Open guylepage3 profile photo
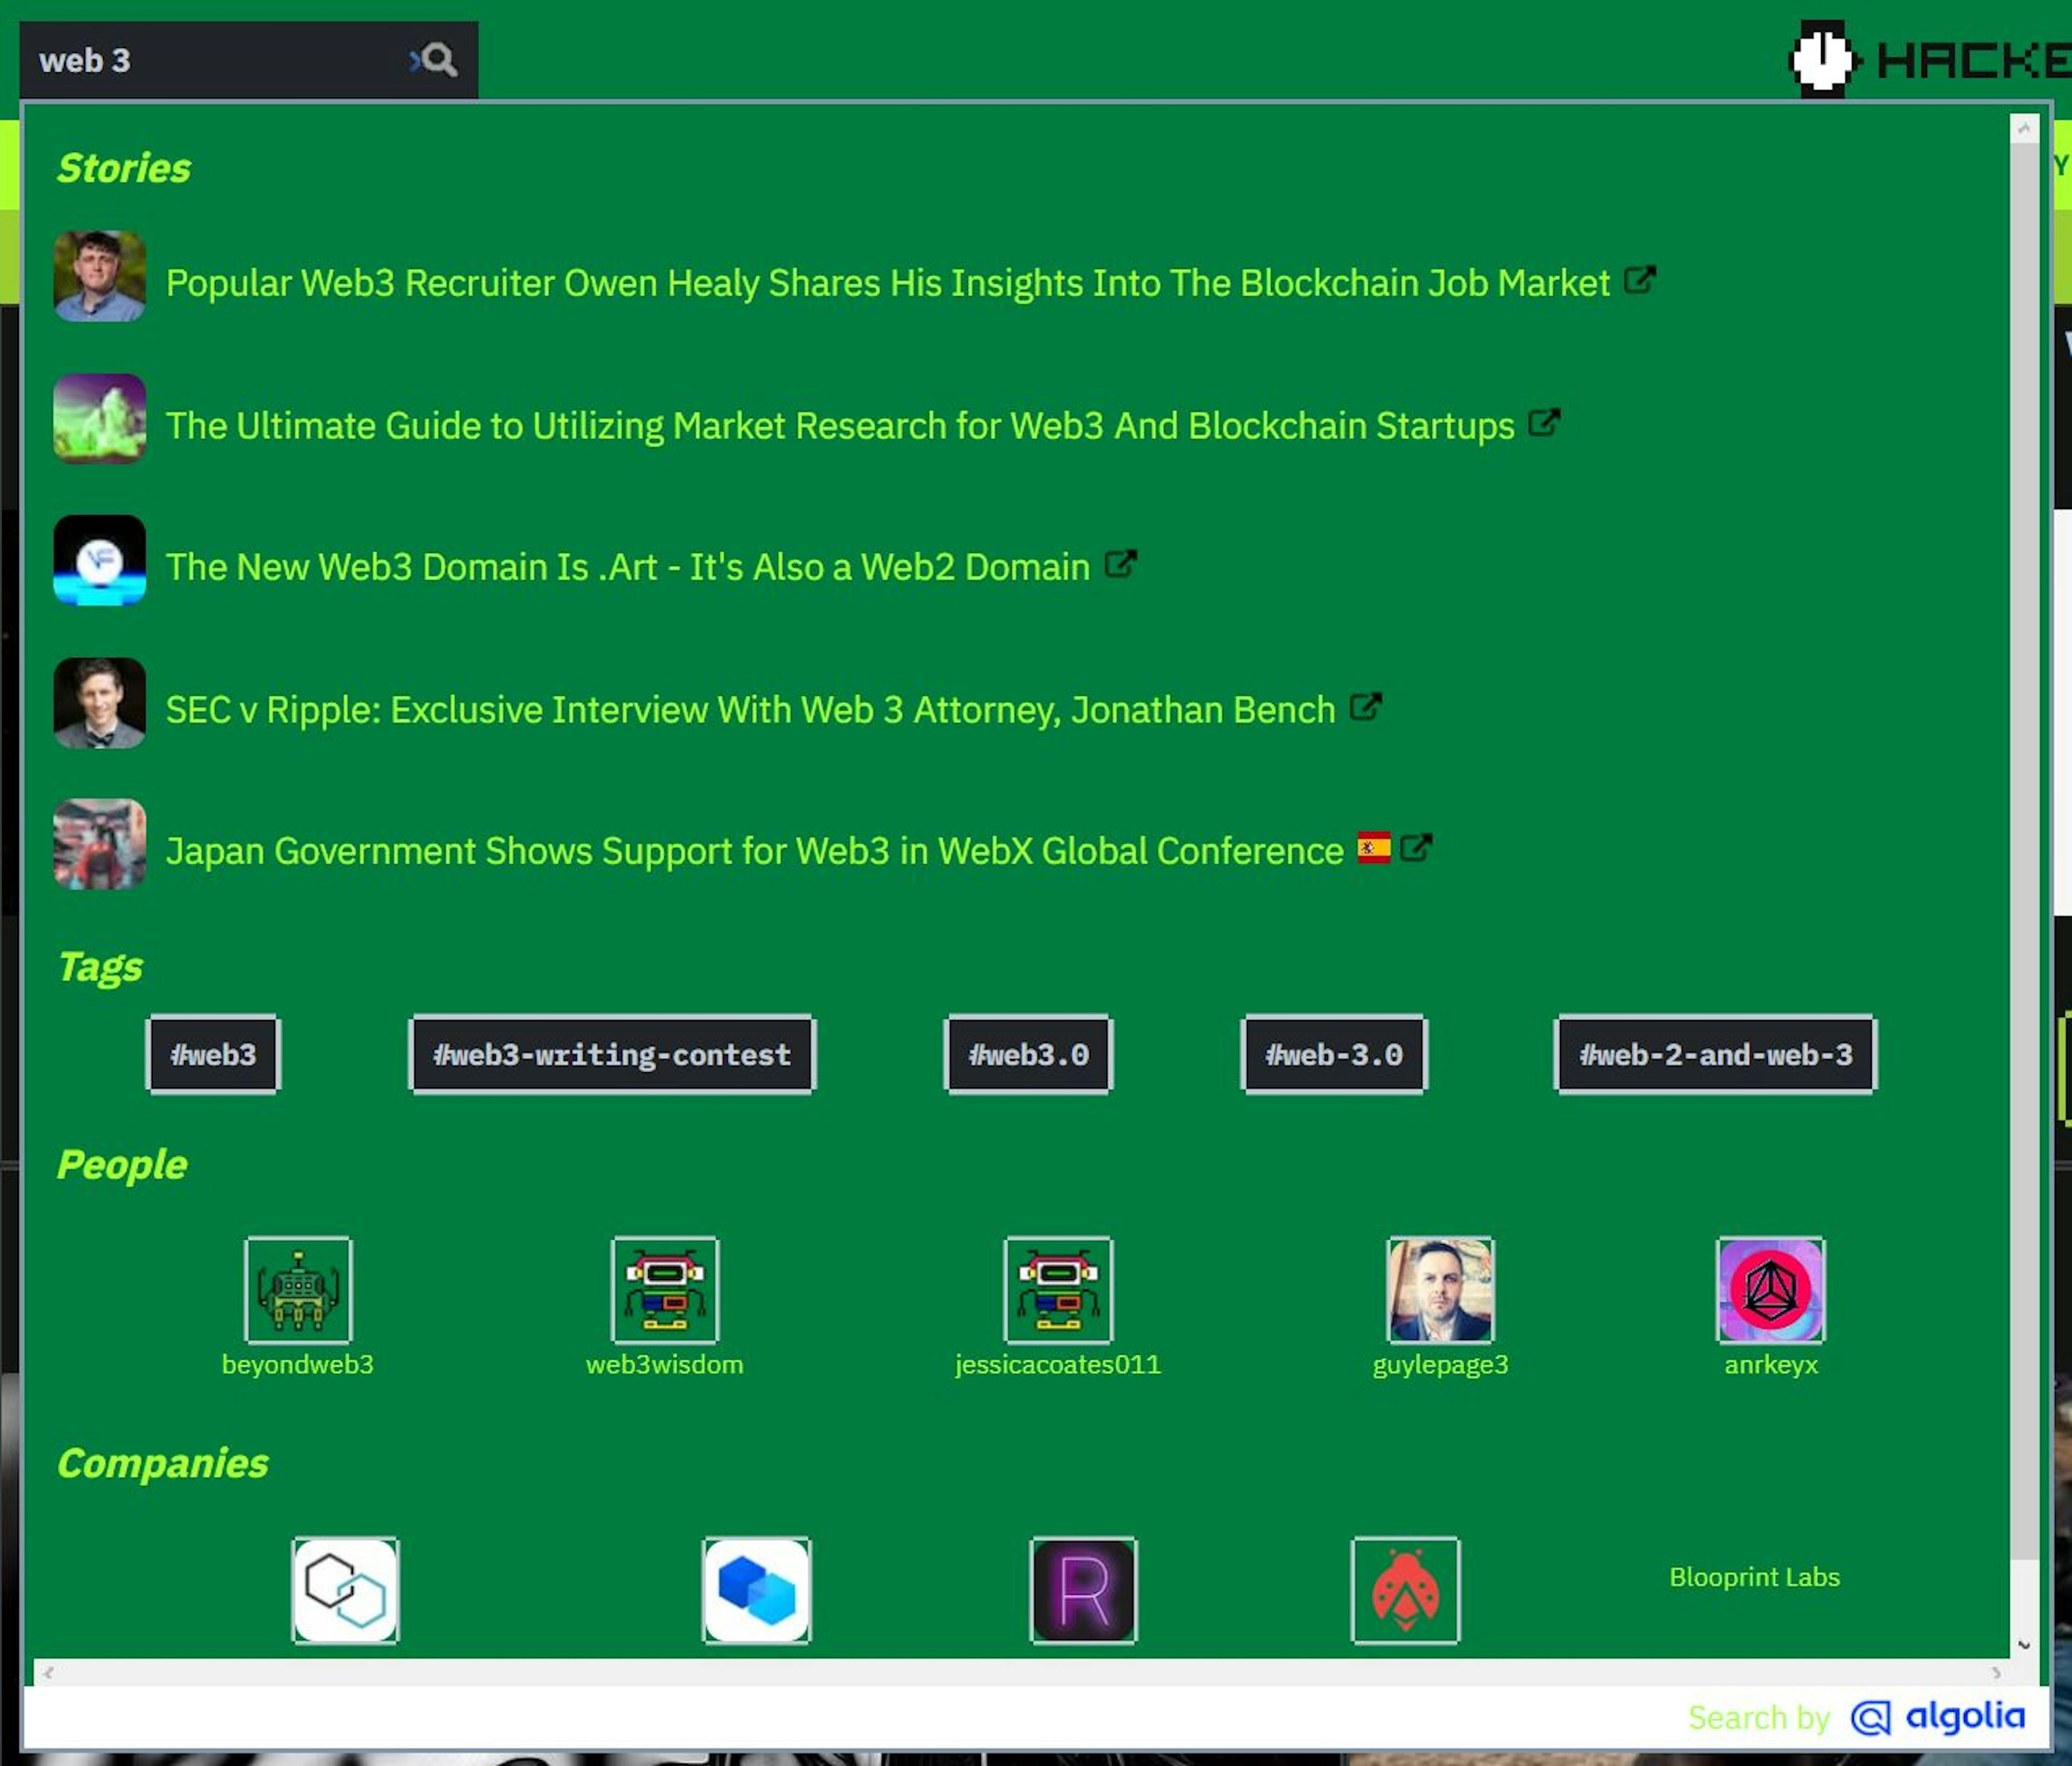The width and height of the screenshot is (2072, 1766). coord(1440,1290)
